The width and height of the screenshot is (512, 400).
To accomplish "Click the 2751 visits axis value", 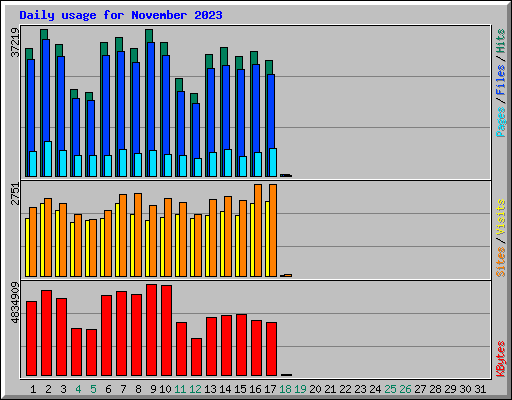I will point(15,194).
